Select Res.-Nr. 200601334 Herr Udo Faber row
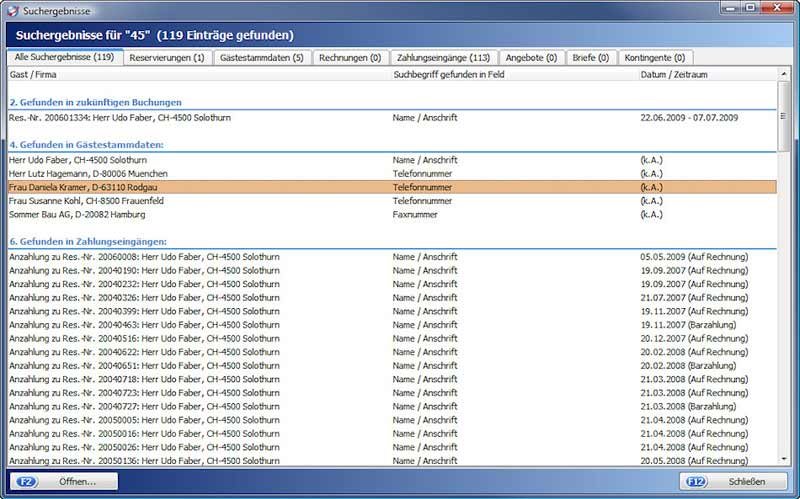 [x=392, y=117]
